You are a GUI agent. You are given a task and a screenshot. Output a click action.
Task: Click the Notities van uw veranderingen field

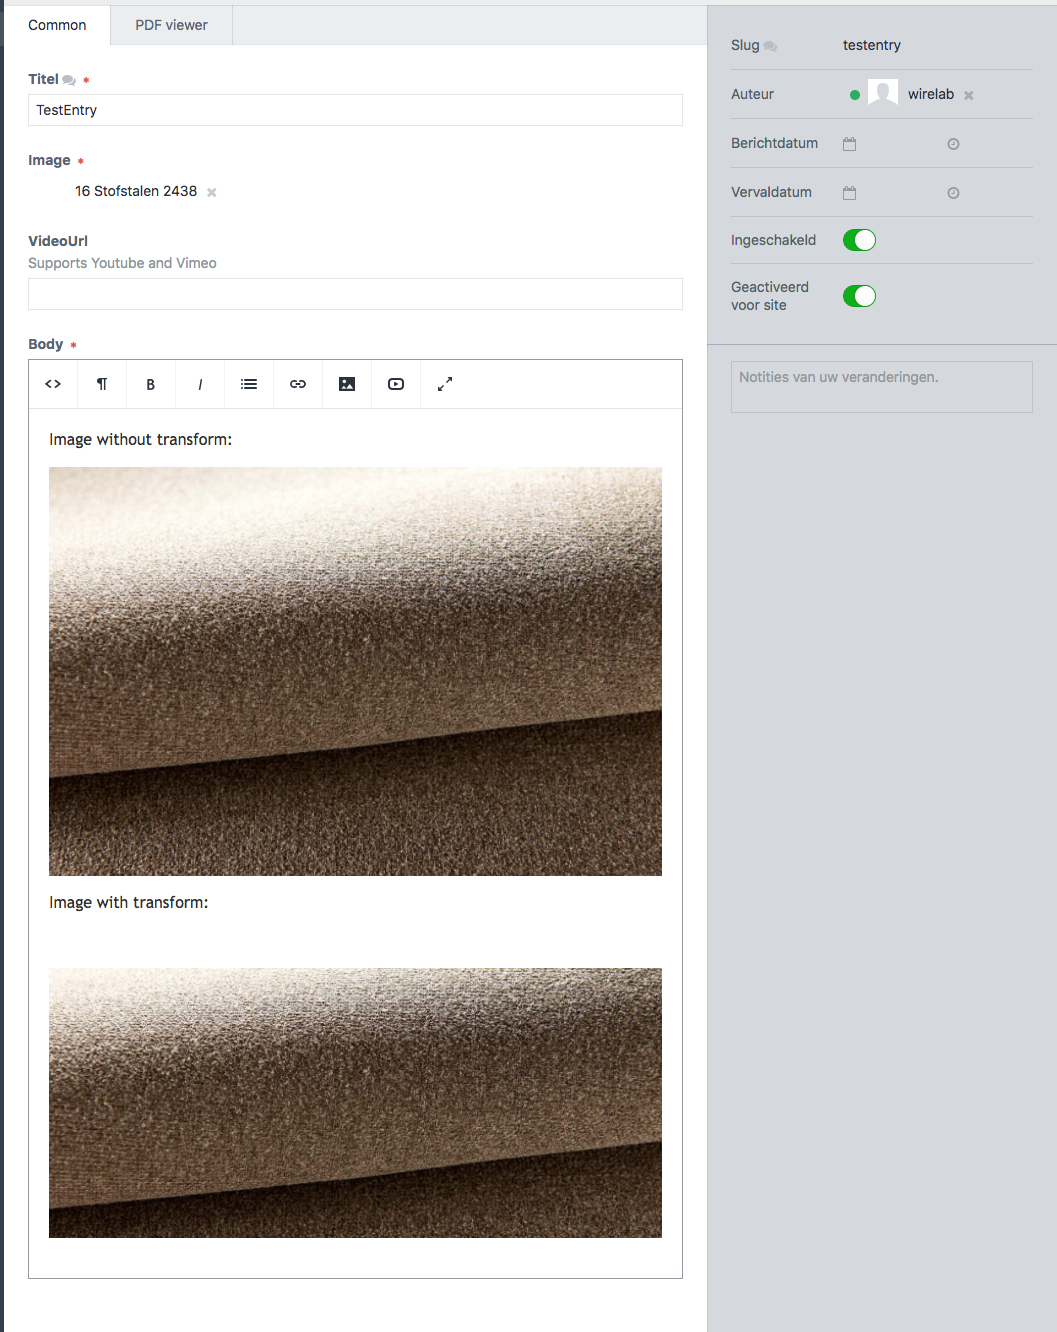click(x=881, y=386)
